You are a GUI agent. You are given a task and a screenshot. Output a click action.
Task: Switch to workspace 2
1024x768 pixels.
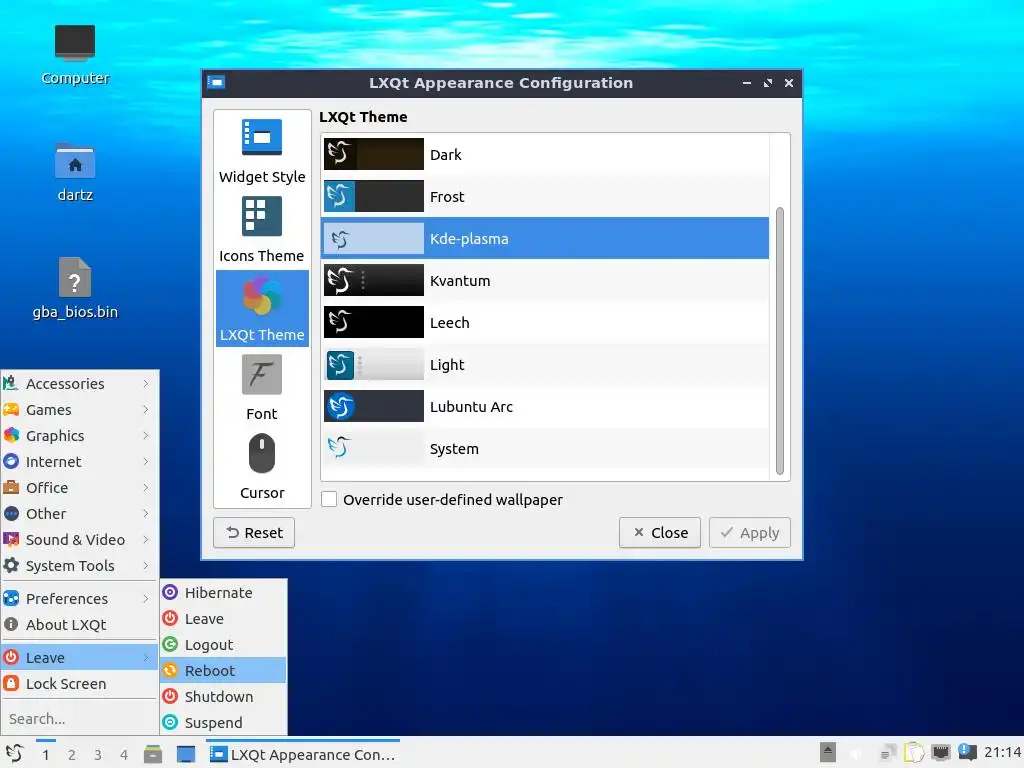(72, 755)
